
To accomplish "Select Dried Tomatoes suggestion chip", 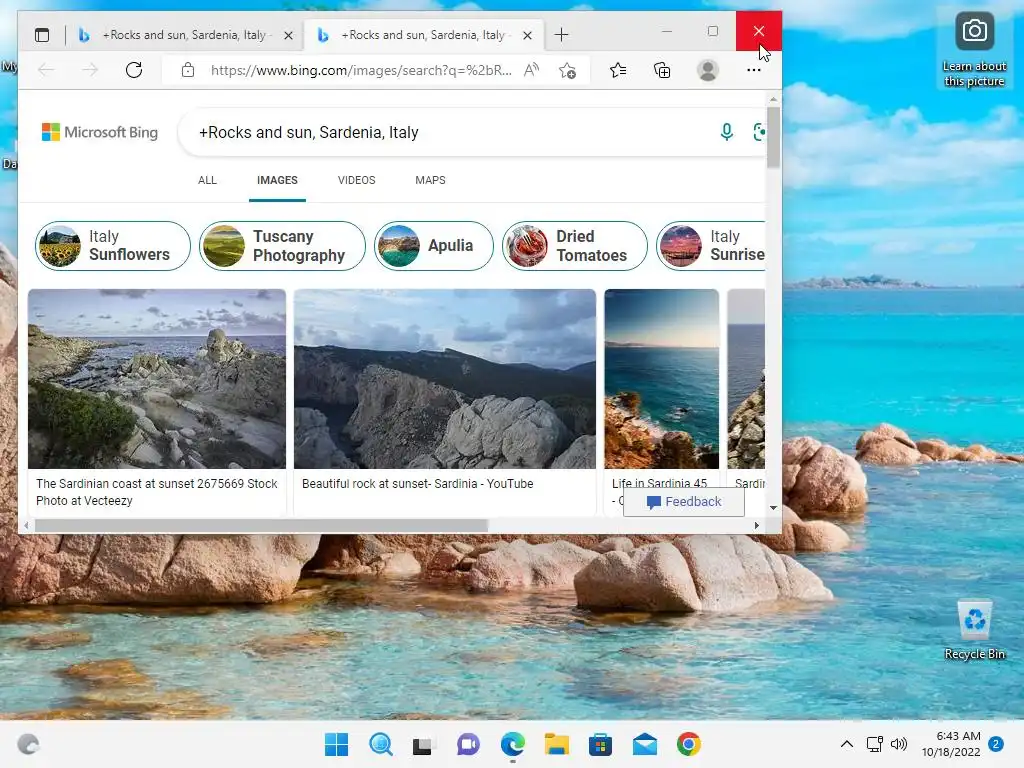I will pos(574,246).
